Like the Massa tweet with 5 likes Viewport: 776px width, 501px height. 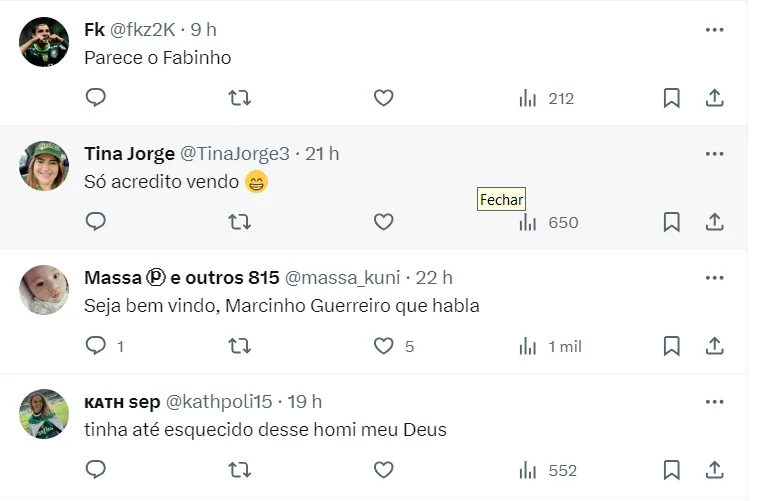click(x=384, y=346)
